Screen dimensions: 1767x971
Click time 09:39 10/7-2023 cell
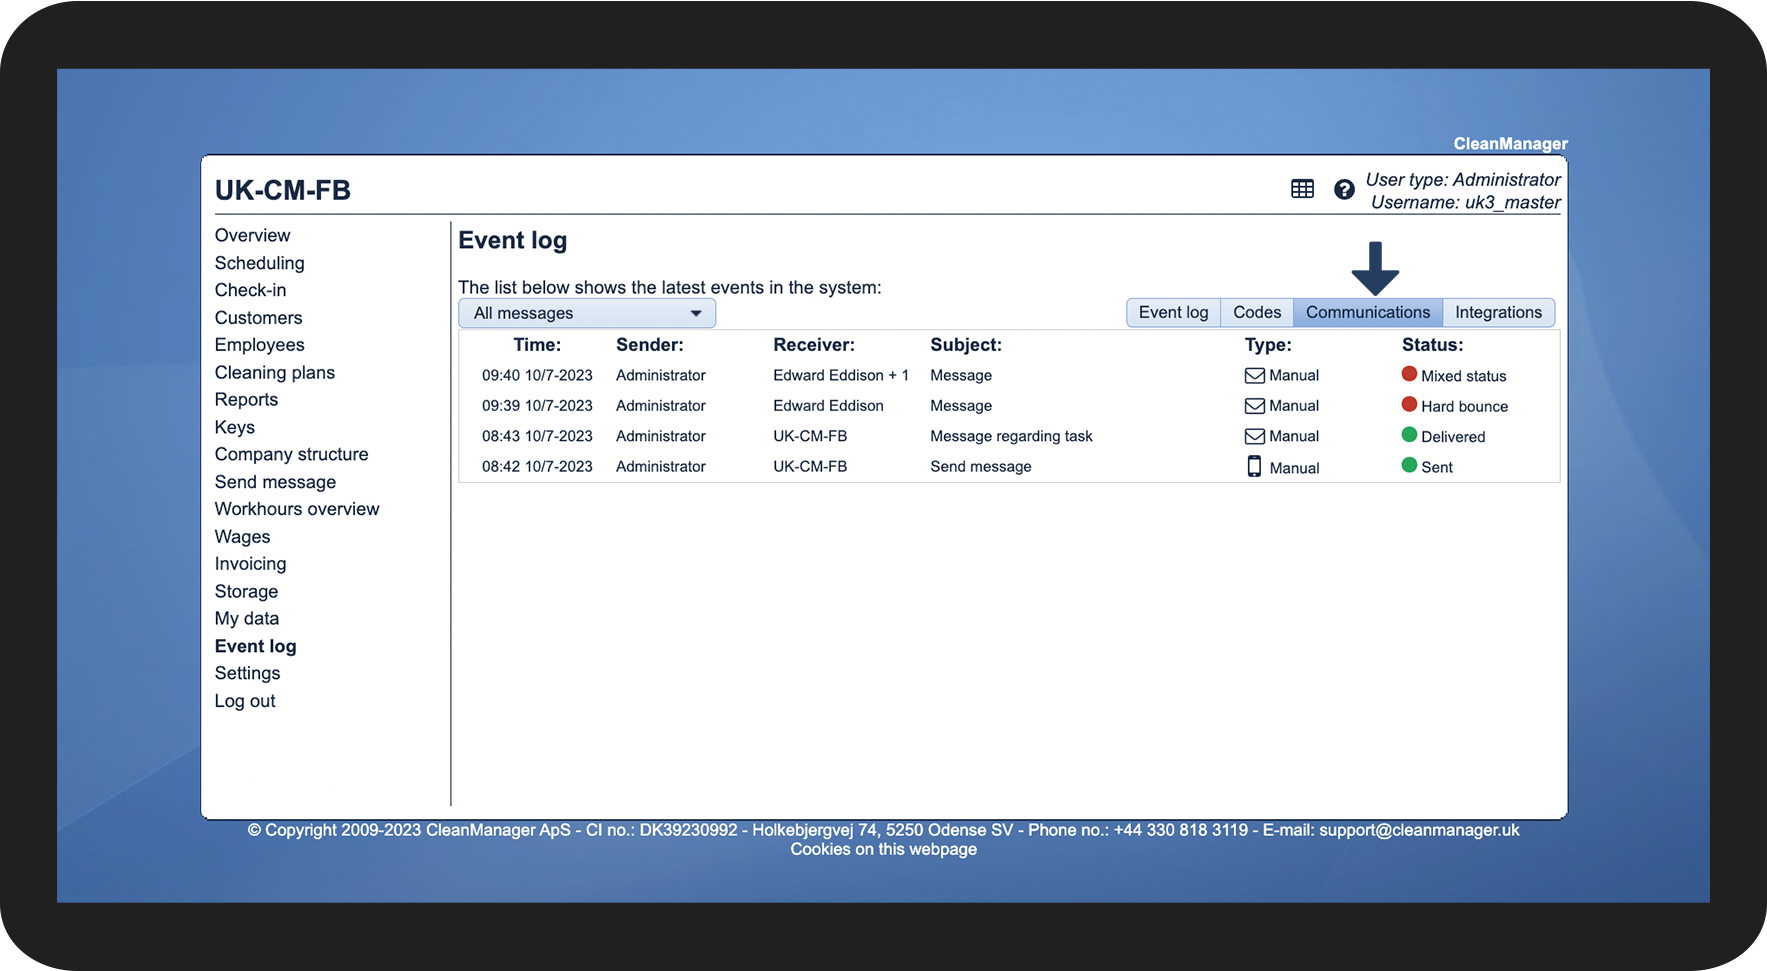pos(537,406)
